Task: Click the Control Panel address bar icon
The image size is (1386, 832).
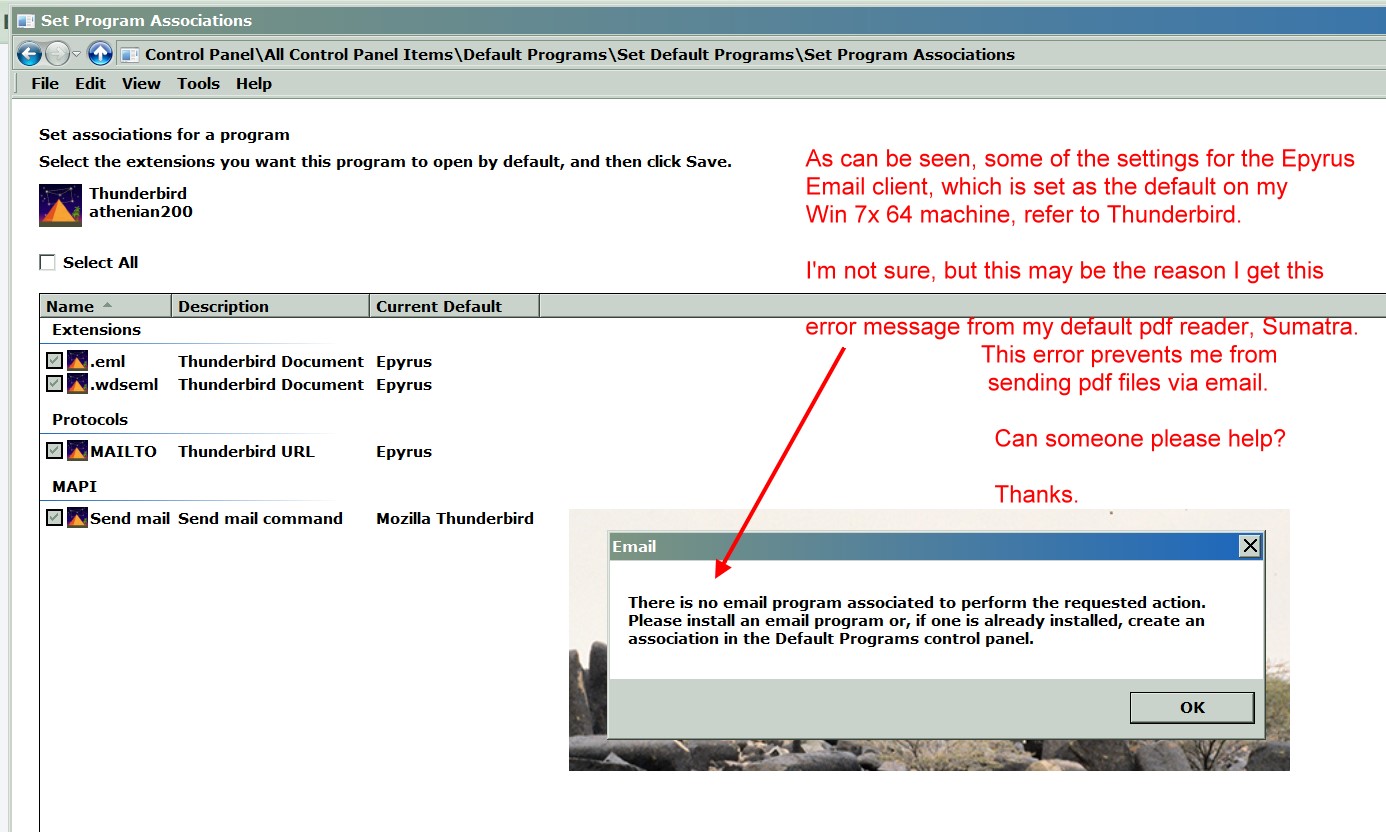Action: coord(130,55)
